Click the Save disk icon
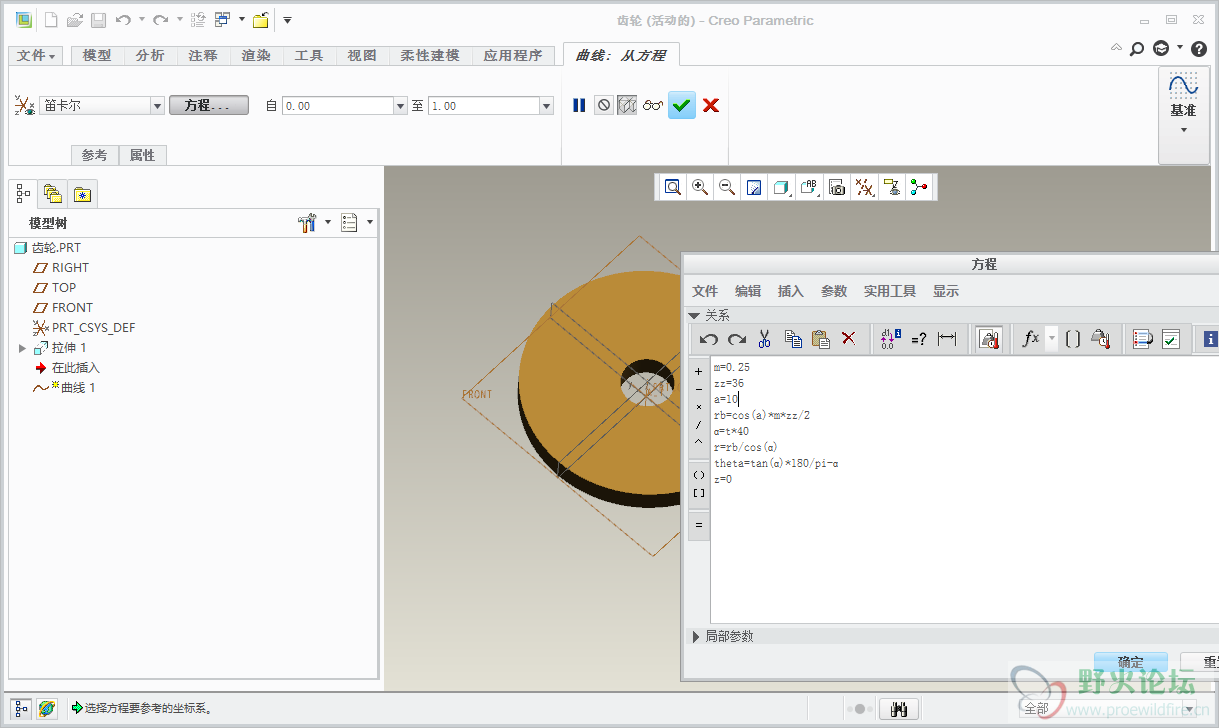 coord(98,20)
